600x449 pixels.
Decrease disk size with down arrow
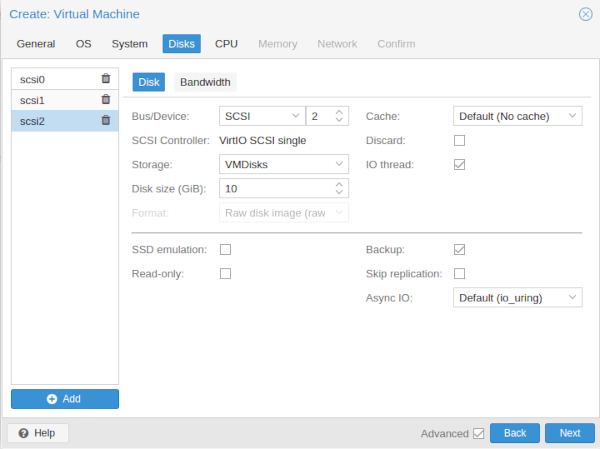coord(339,192)
